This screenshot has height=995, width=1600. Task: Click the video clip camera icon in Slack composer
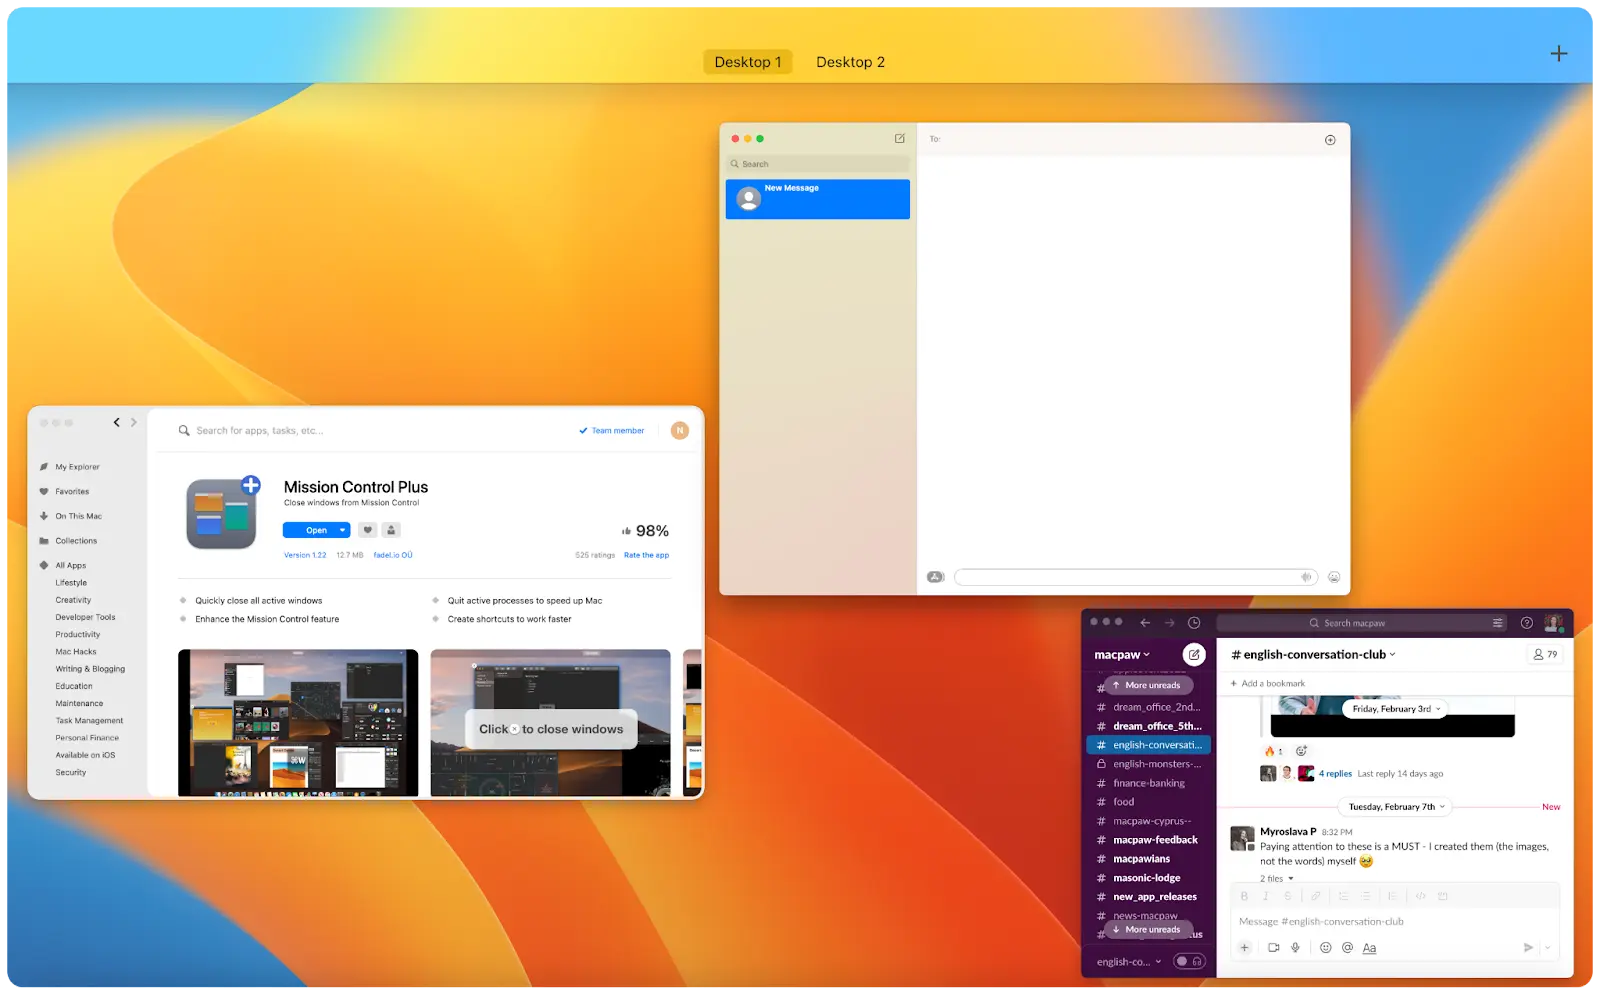tap(1273, 948)
